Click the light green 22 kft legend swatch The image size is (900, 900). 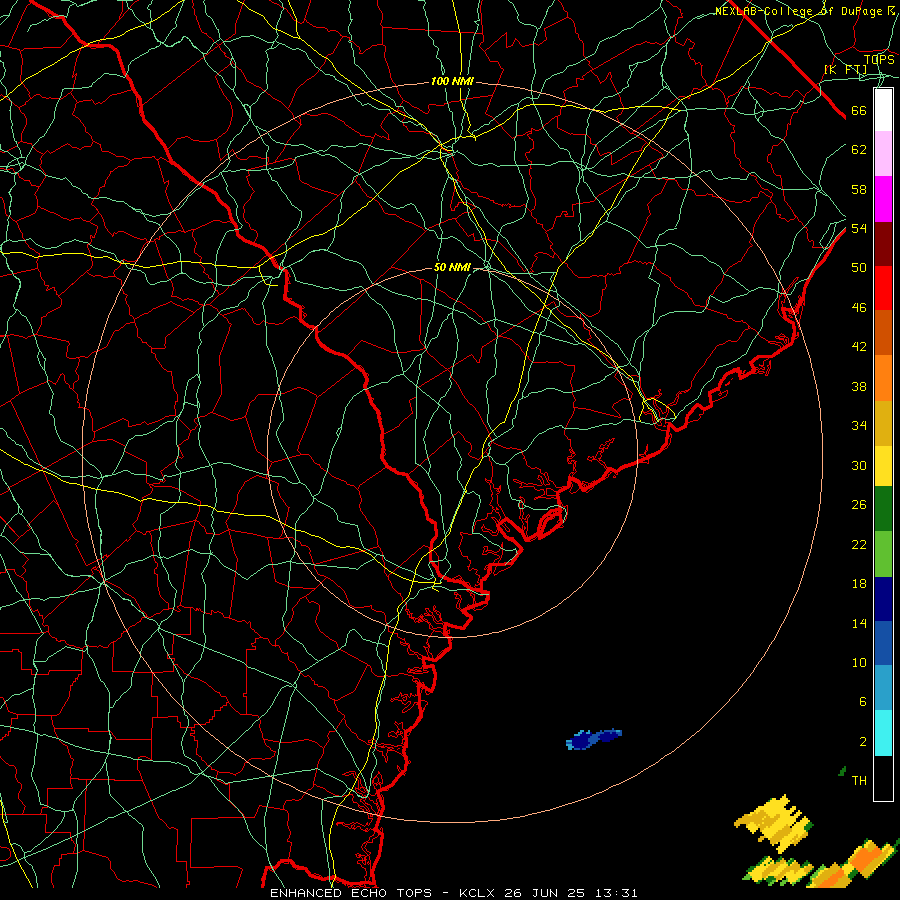point(883,554)
